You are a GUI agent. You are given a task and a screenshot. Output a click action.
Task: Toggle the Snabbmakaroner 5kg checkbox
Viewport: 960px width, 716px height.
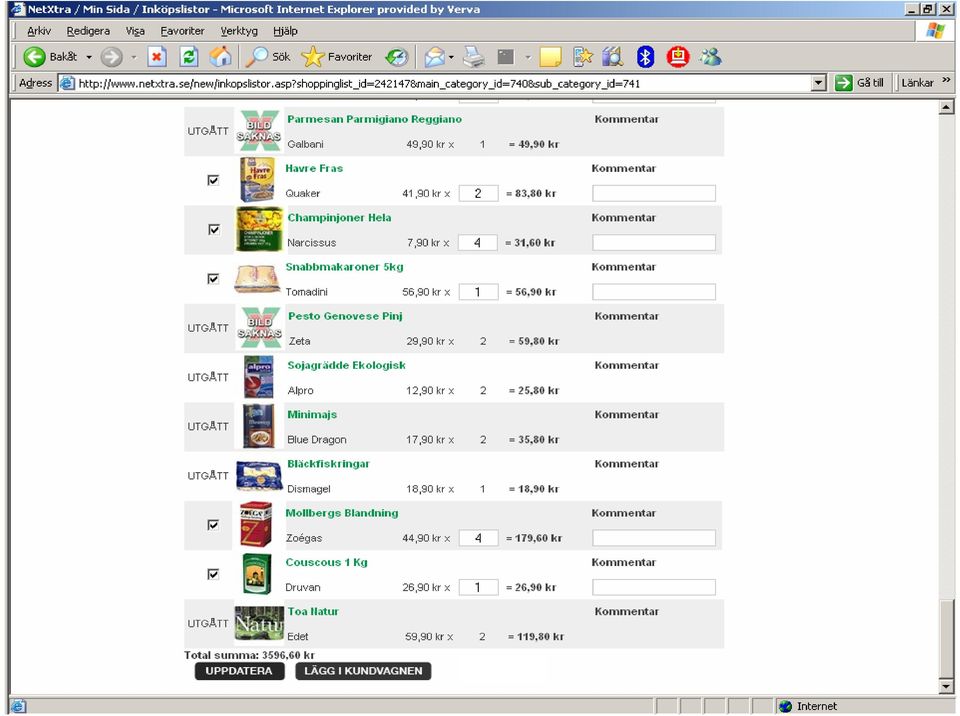click(x=213, y=279)
